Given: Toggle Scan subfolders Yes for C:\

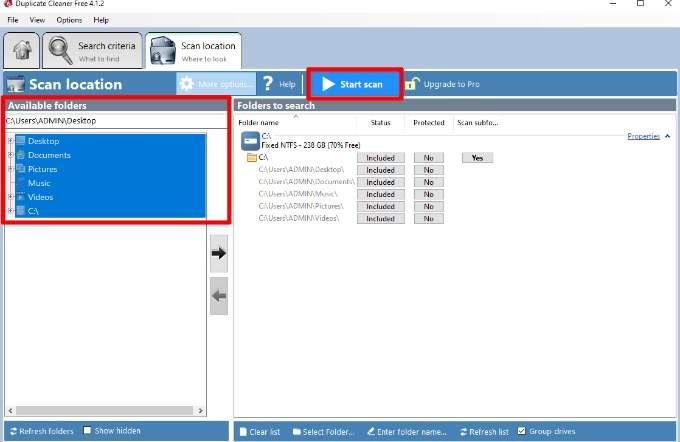Looking at the screenshot, I should point(477,158).
